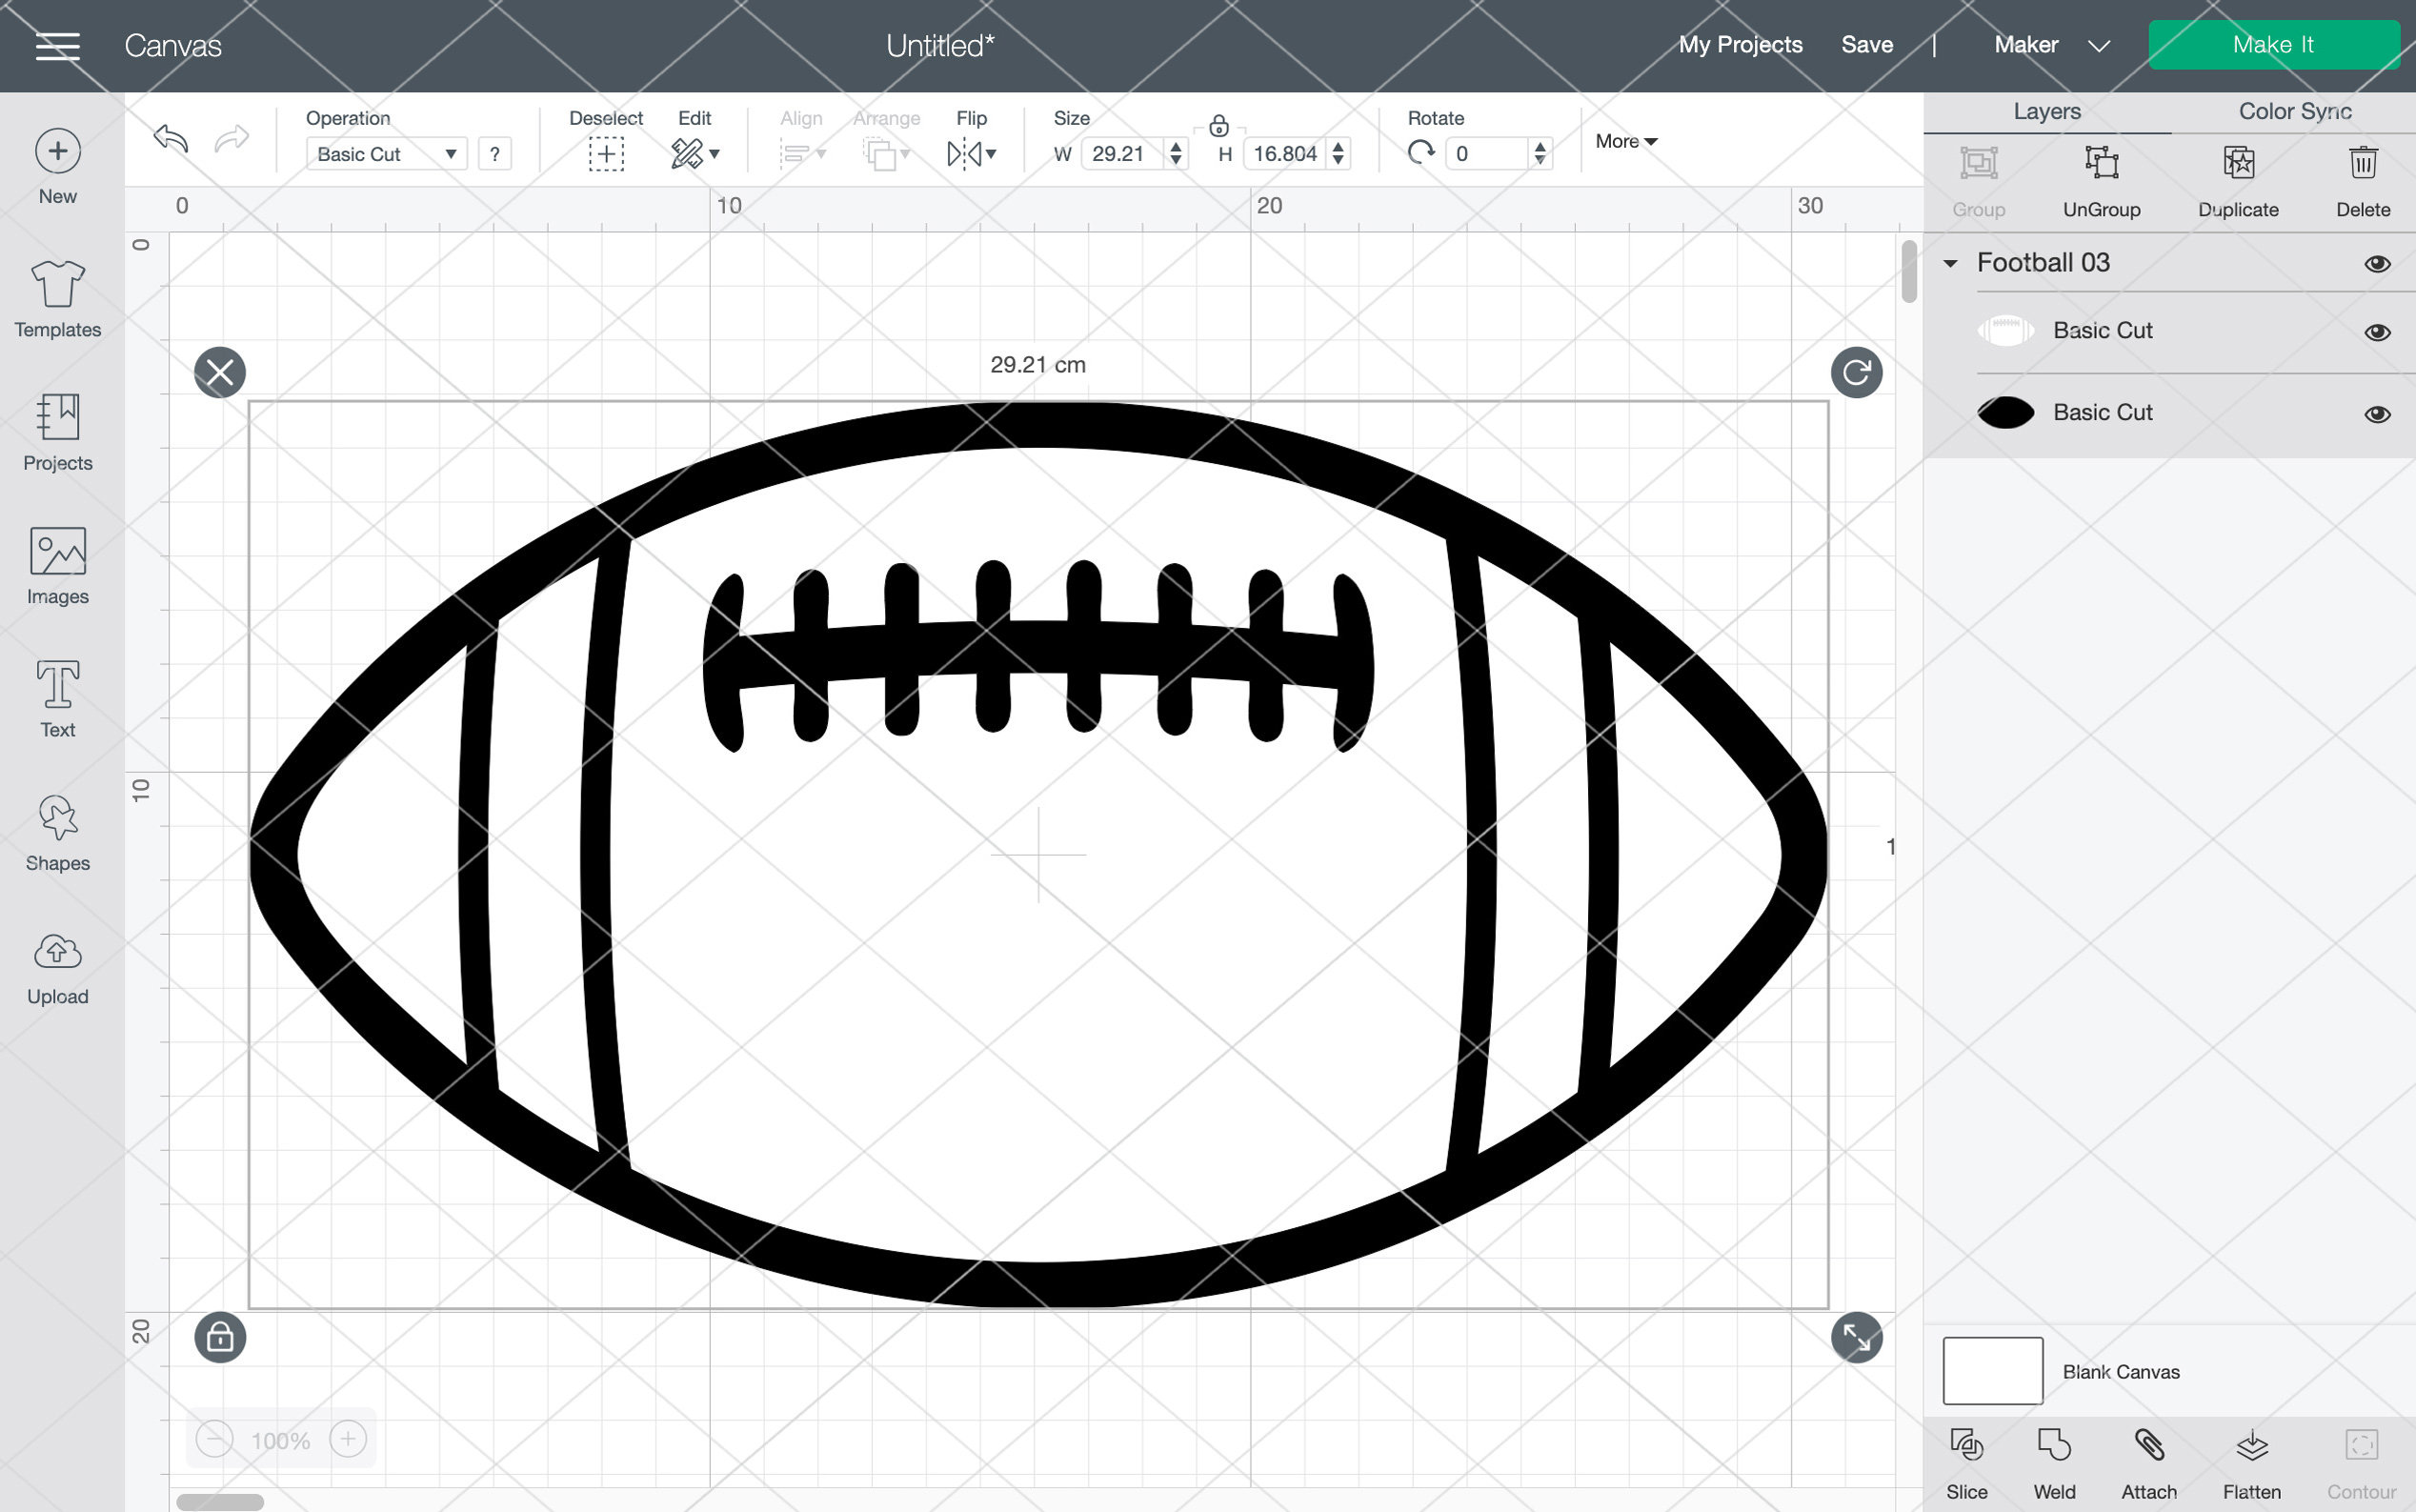
Task: Click the Make It button
Action: pos(2274,44)
